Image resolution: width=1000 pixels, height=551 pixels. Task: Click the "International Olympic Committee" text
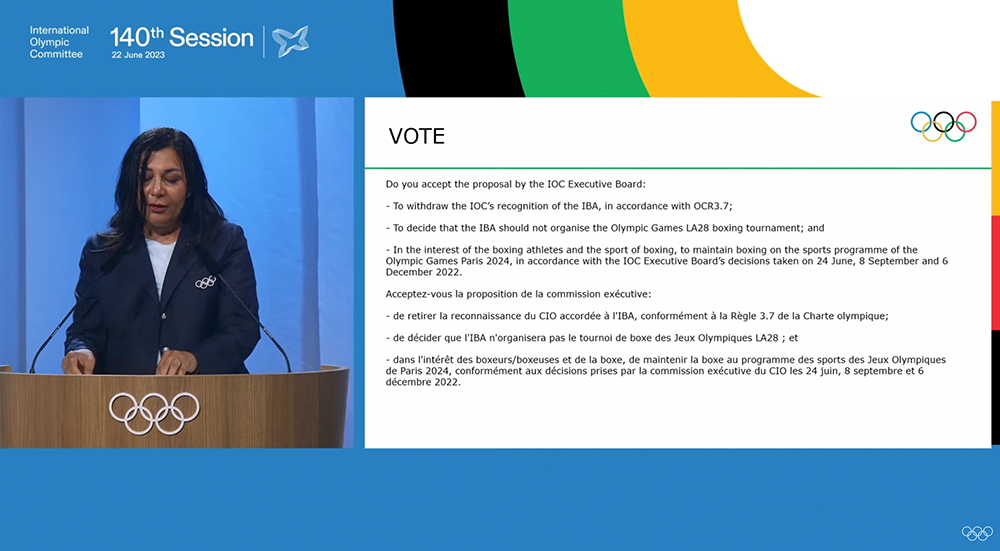point(59,42)
